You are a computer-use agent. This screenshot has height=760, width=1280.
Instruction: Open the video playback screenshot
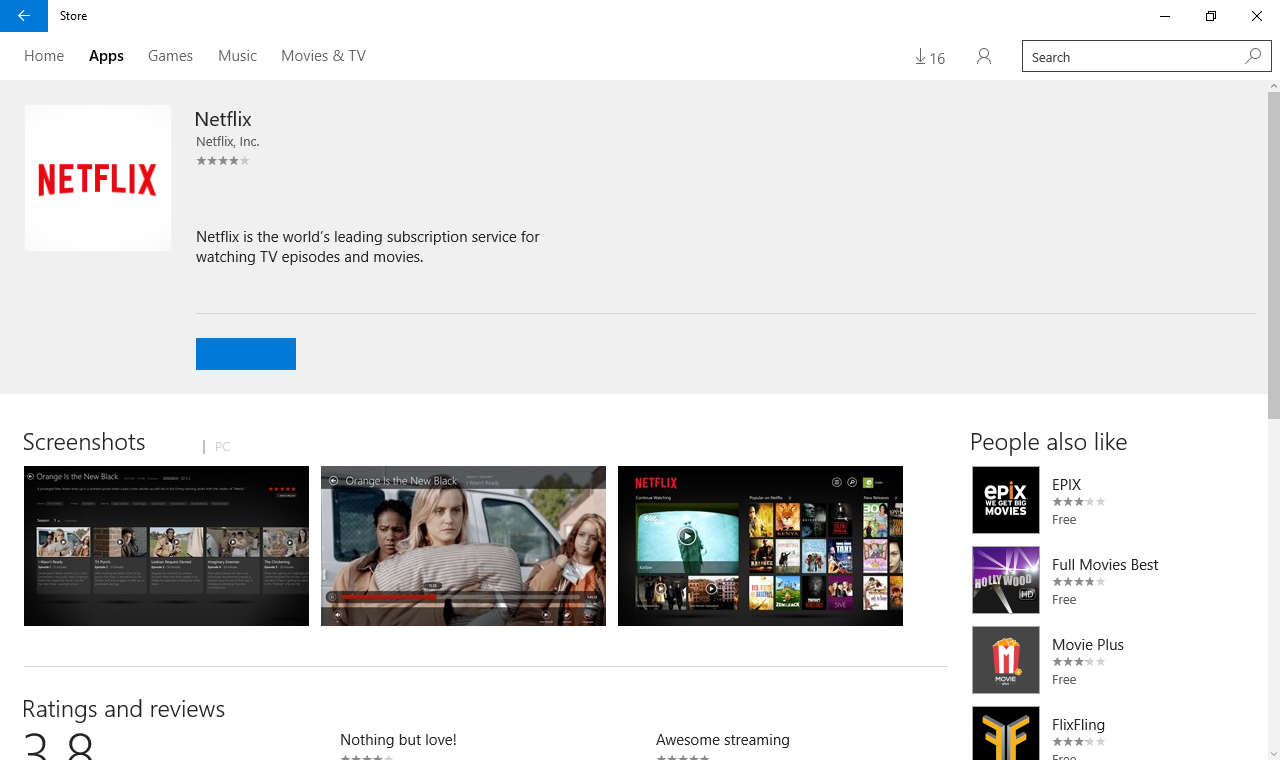click(463, 546)
